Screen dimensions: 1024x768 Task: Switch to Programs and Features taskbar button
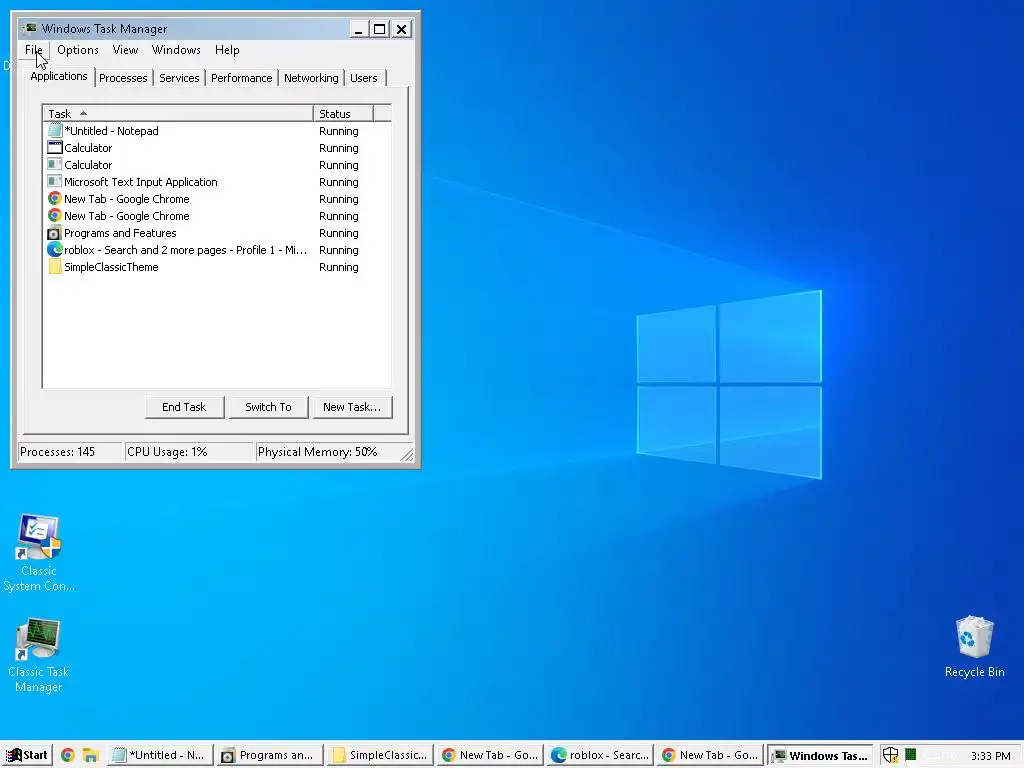tap(270, 755)
